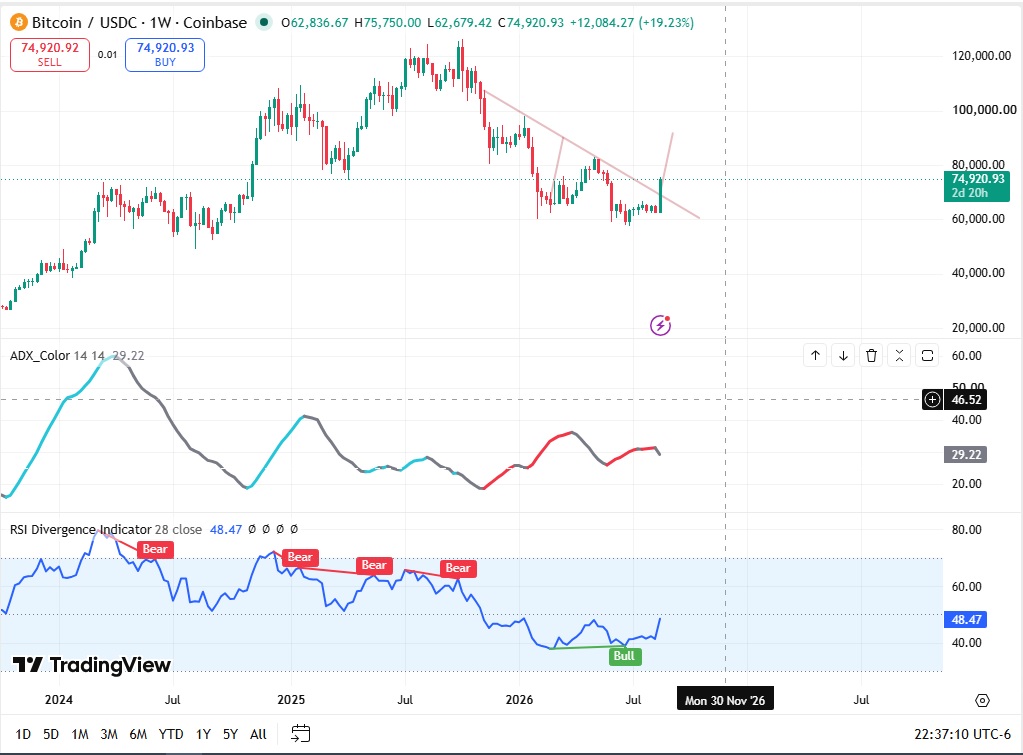Click the 2026 label on time axis
The width and height of the screenshot is (1023, 755).
click(519, 700)
